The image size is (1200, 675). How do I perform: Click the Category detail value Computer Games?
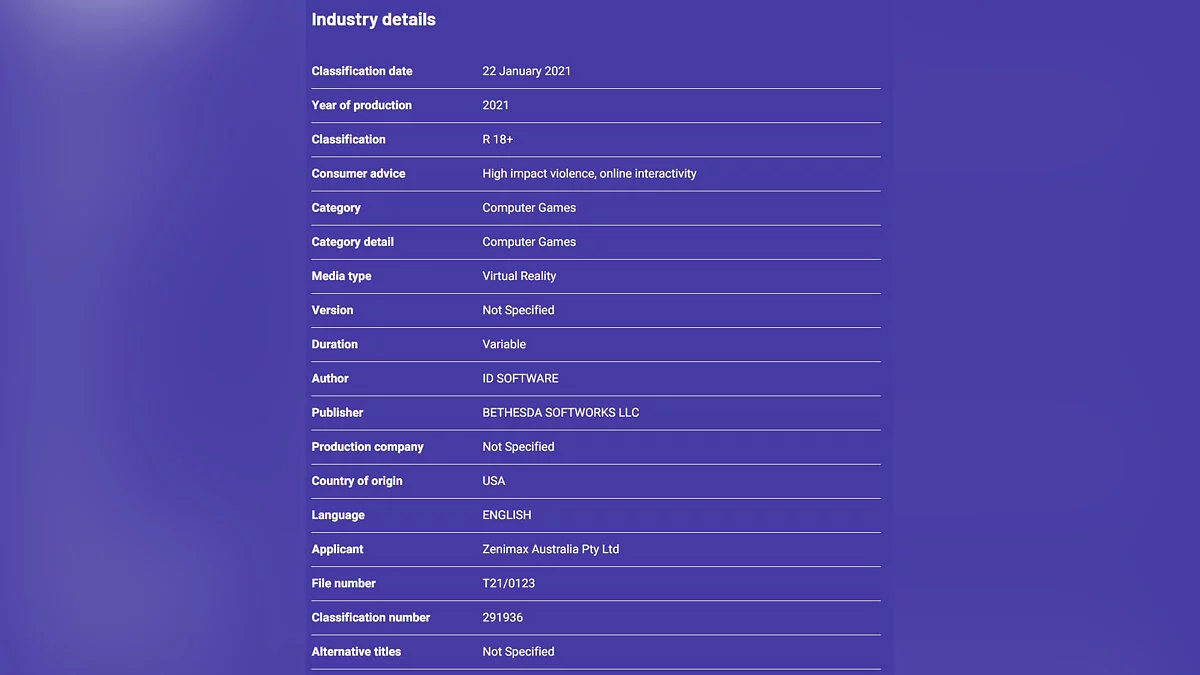click(x=529, y=242)
